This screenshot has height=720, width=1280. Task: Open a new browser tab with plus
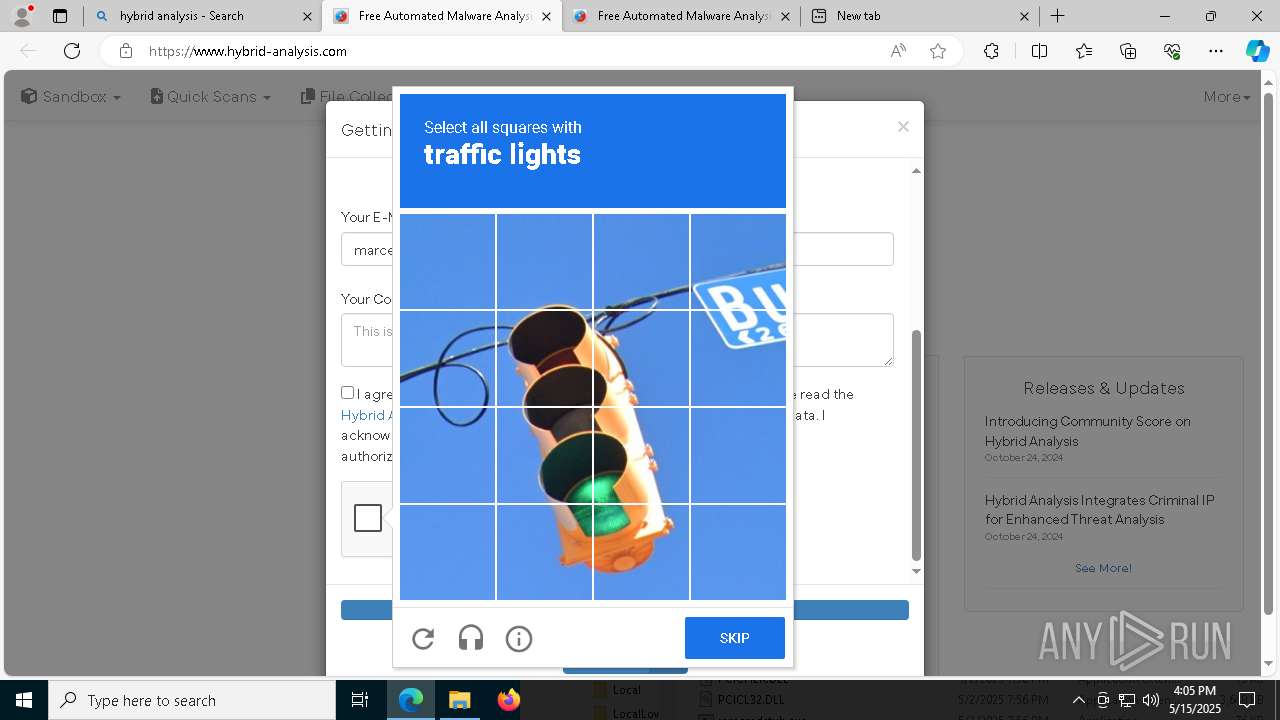[x=1057, y=16]
